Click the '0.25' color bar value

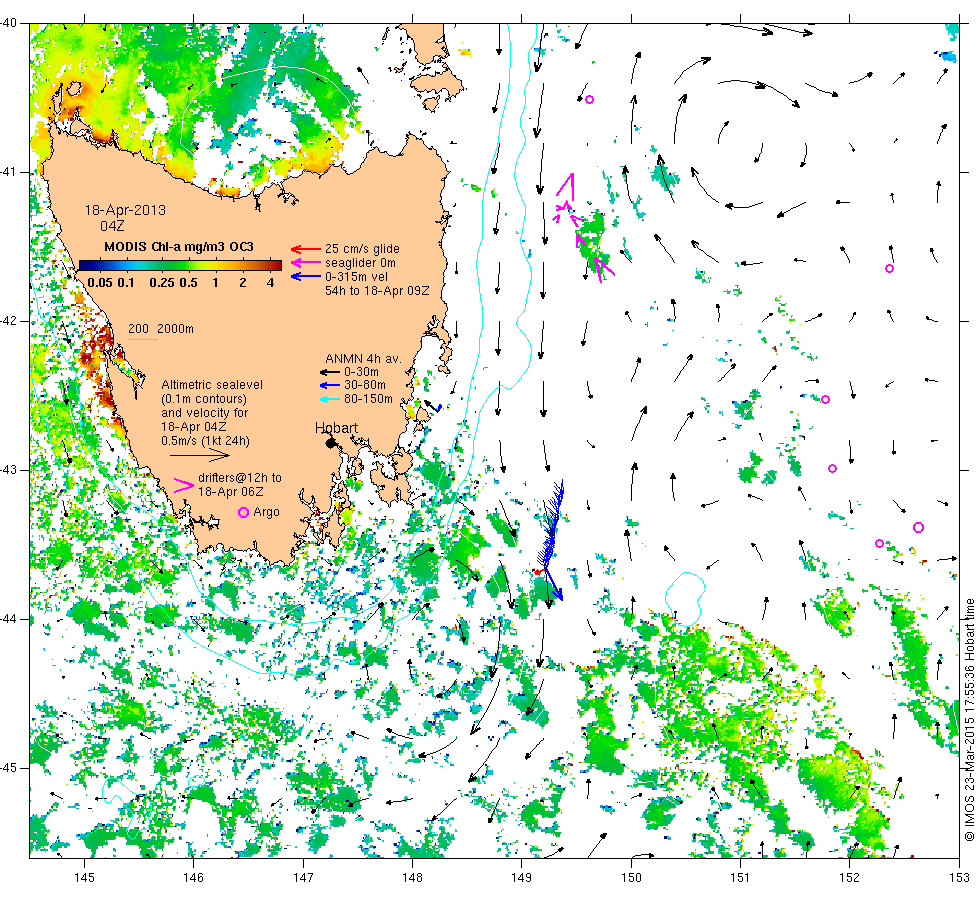(x=162, y=282)
